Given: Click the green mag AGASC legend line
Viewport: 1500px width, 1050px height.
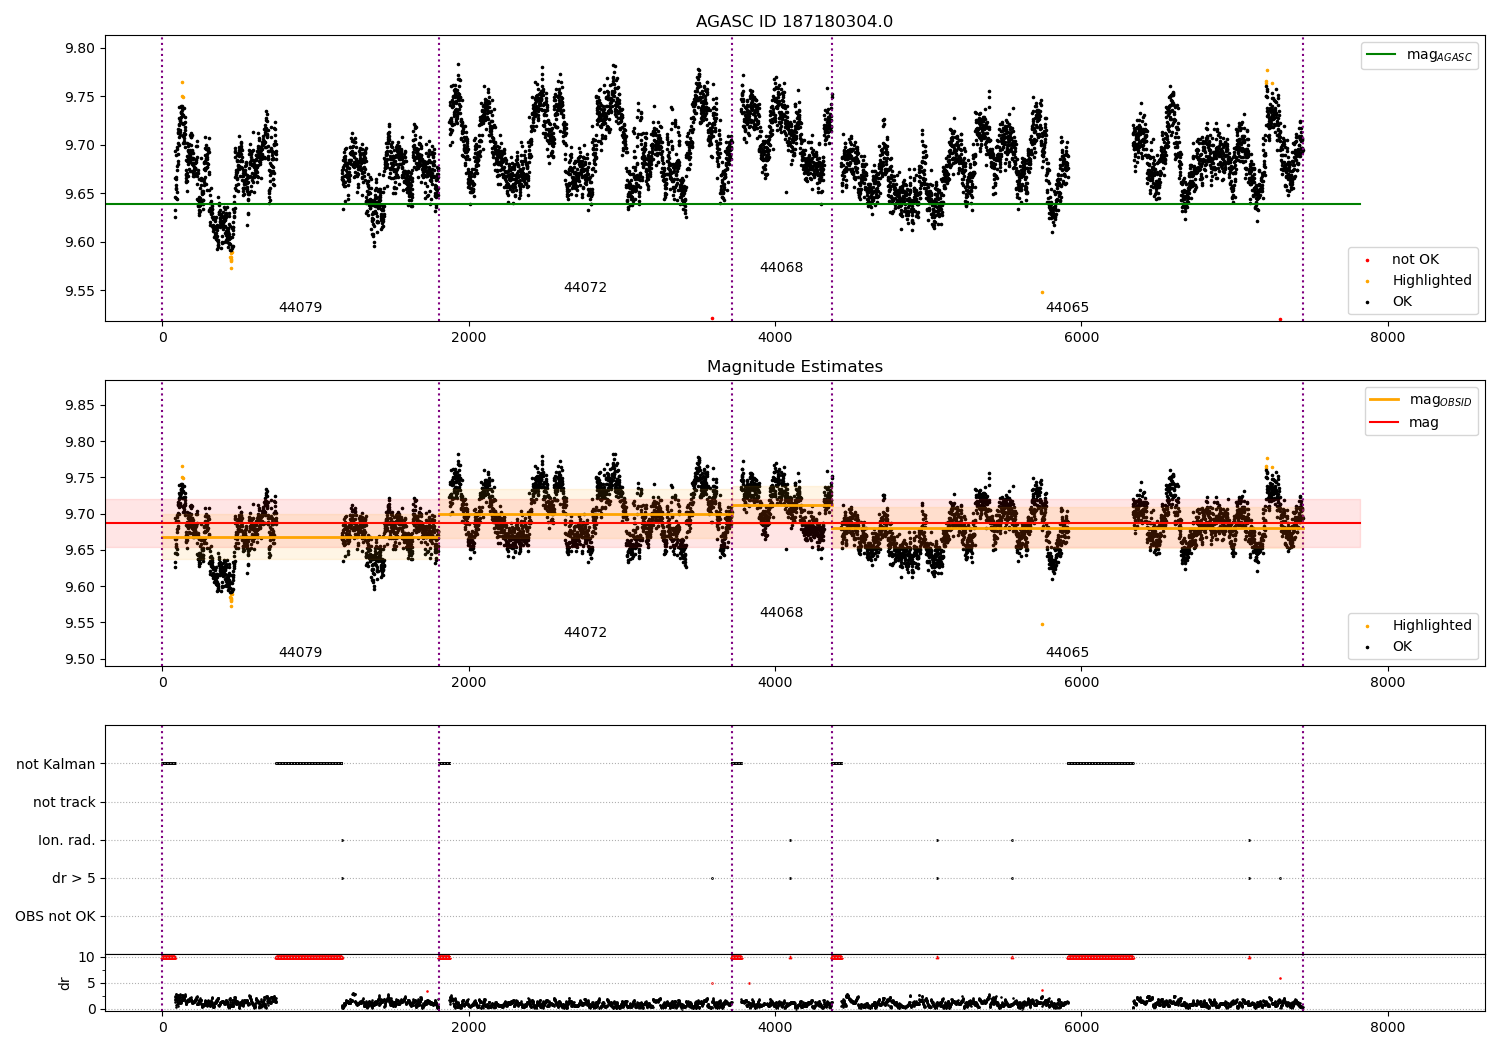Looking at the screenshot, I should (x=1381, y=55).
